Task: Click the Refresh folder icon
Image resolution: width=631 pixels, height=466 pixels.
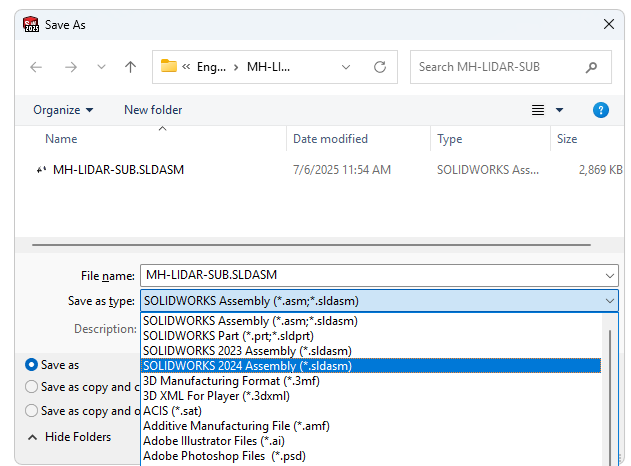Action: (380, 67)
